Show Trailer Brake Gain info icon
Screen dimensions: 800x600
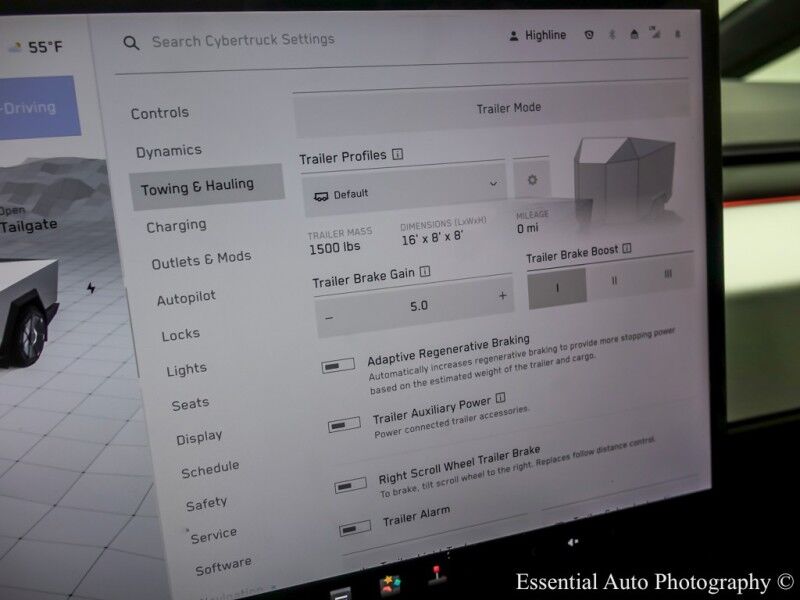(x=425, y=271)
